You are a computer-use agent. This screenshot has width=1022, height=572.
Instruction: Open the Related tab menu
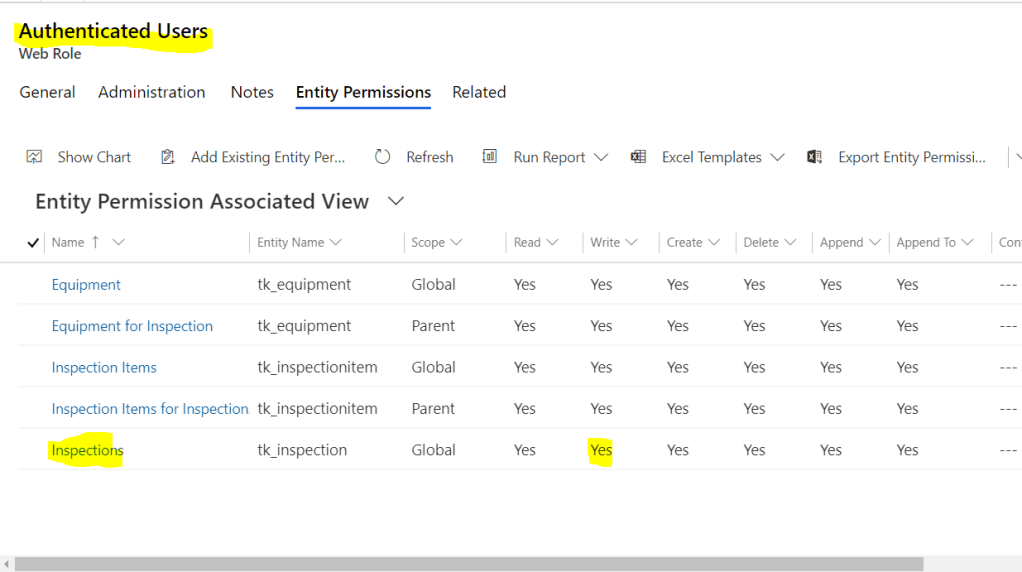pos(479,92)
